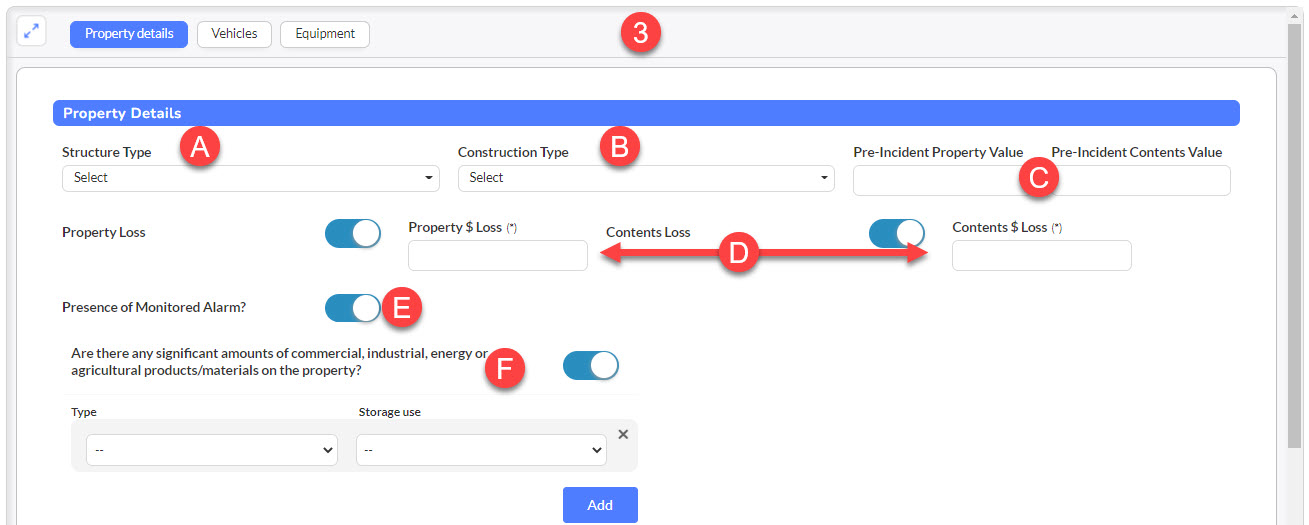Select the Property details tab
The image size is (1309, 525).
pyautogui.click(x=129, y=34)
